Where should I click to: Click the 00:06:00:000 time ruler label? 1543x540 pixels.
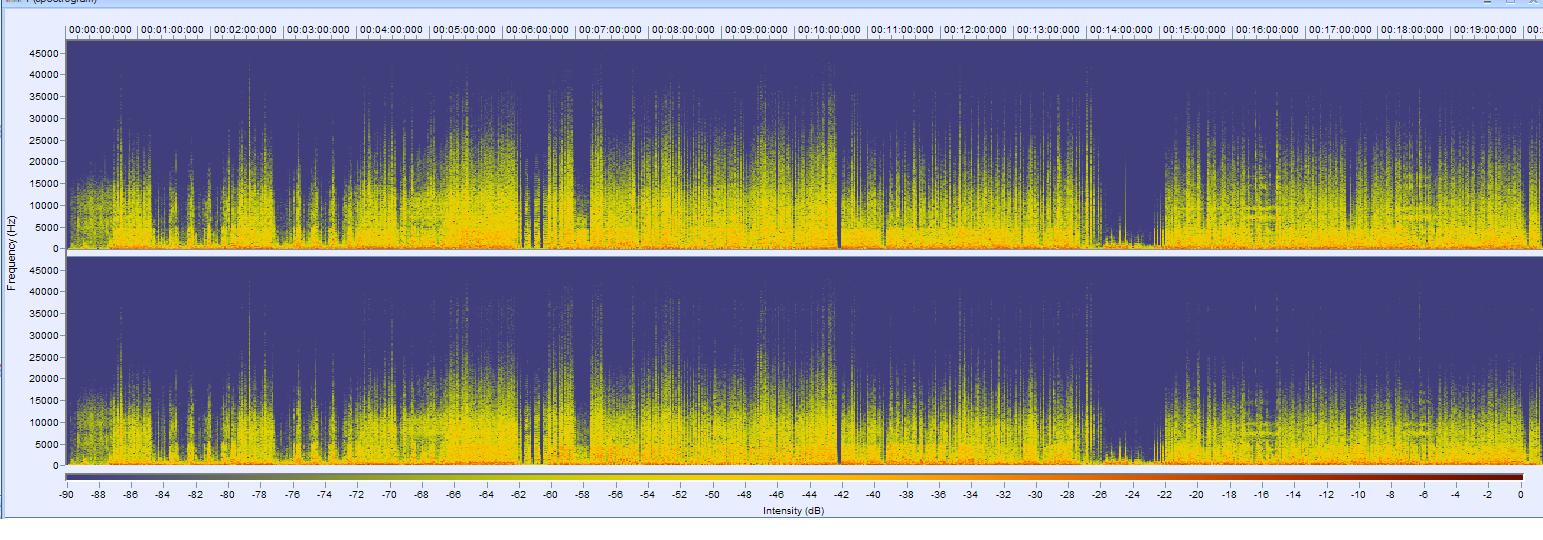538,30
